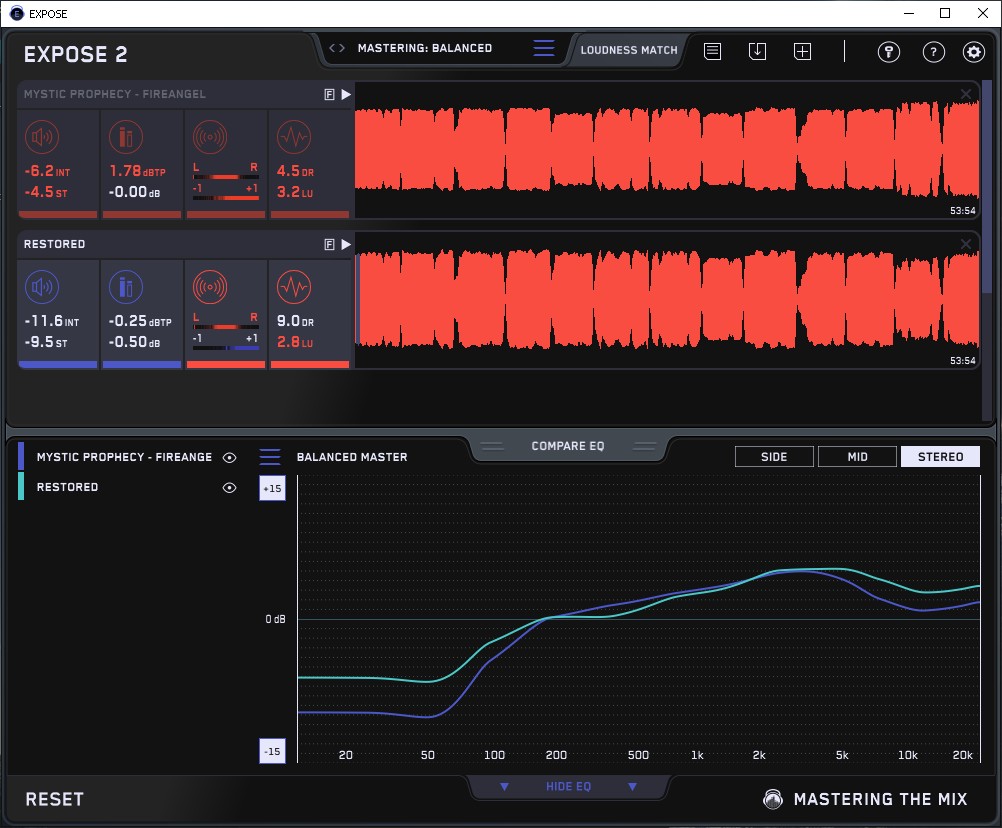Toggle the Loudness Match button

click(629, 49)
